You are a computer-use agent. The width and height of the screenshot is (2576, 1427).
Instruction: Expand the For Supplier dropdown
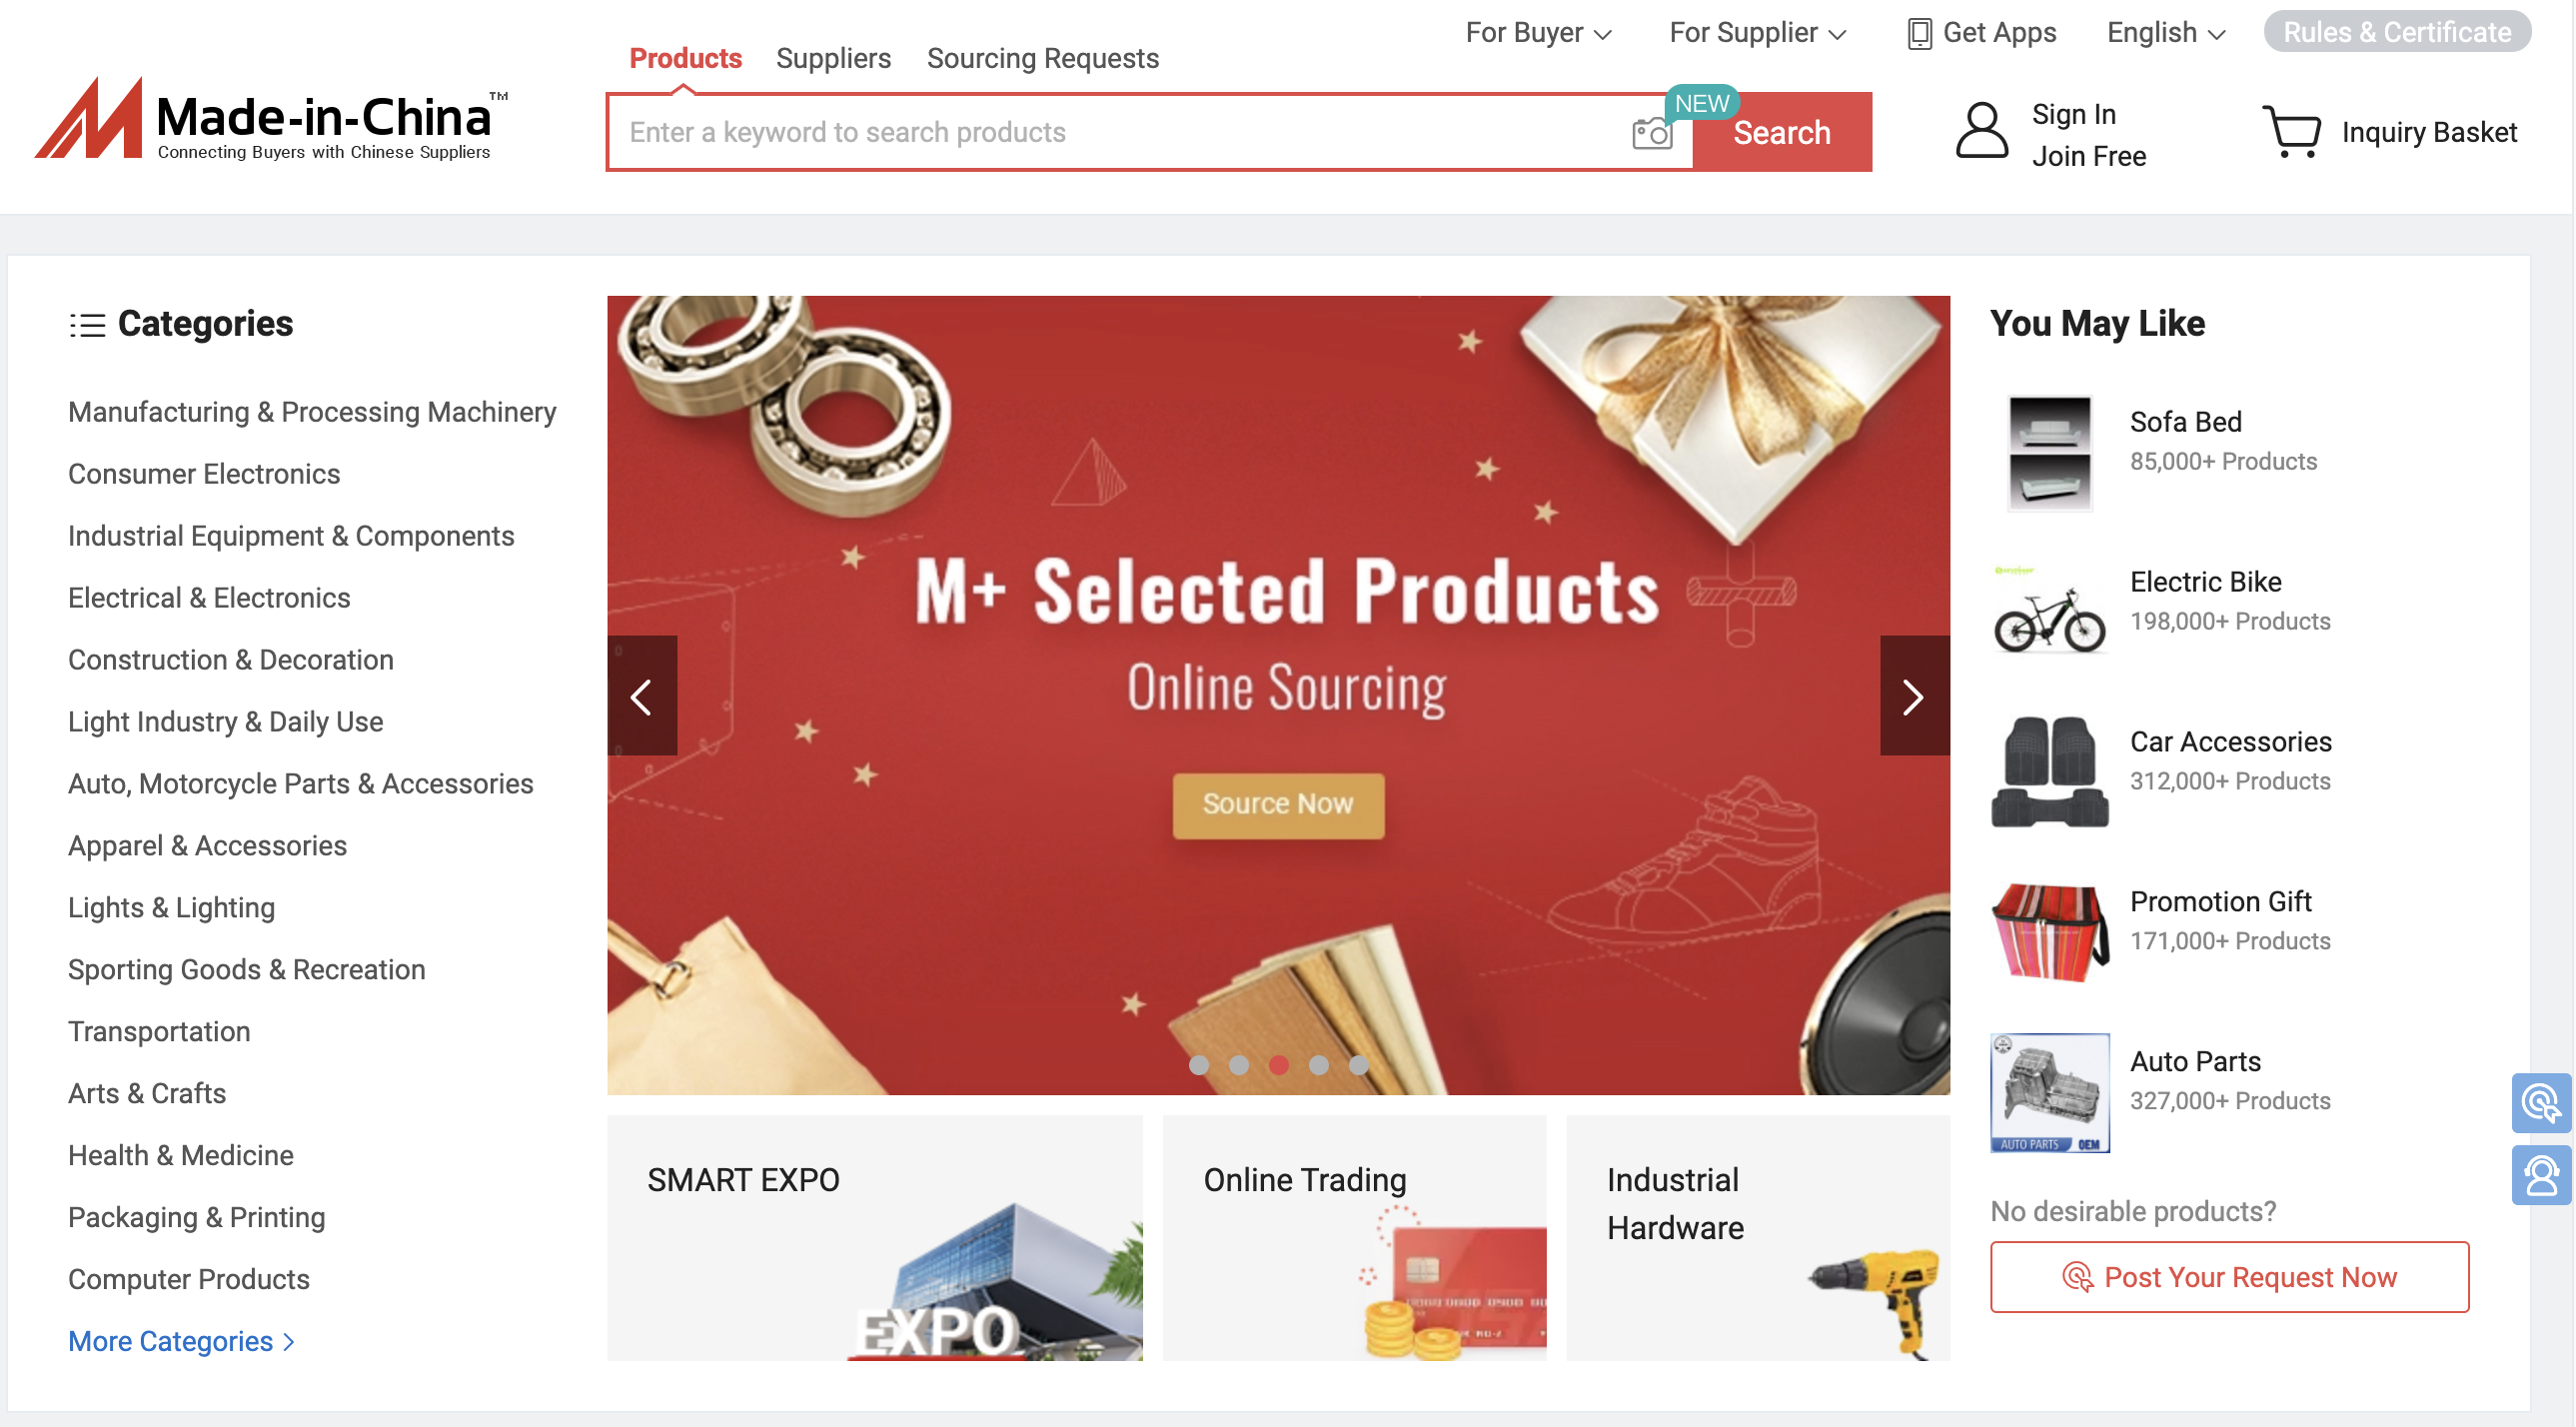[1757, 33]
